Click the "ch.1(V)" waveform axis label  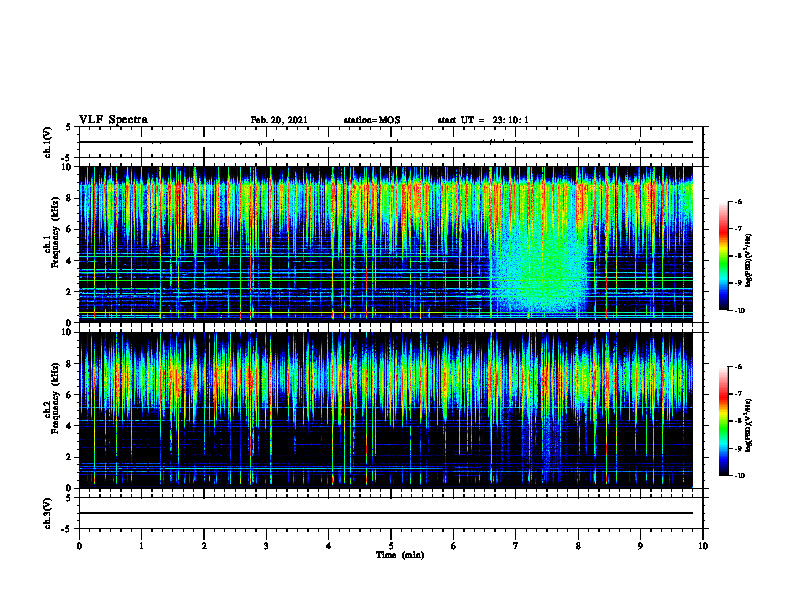tap(47, 142)
